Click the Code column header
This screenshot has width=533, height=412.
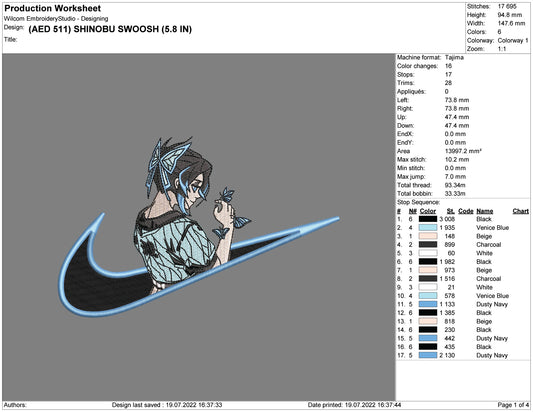(465, 211)
